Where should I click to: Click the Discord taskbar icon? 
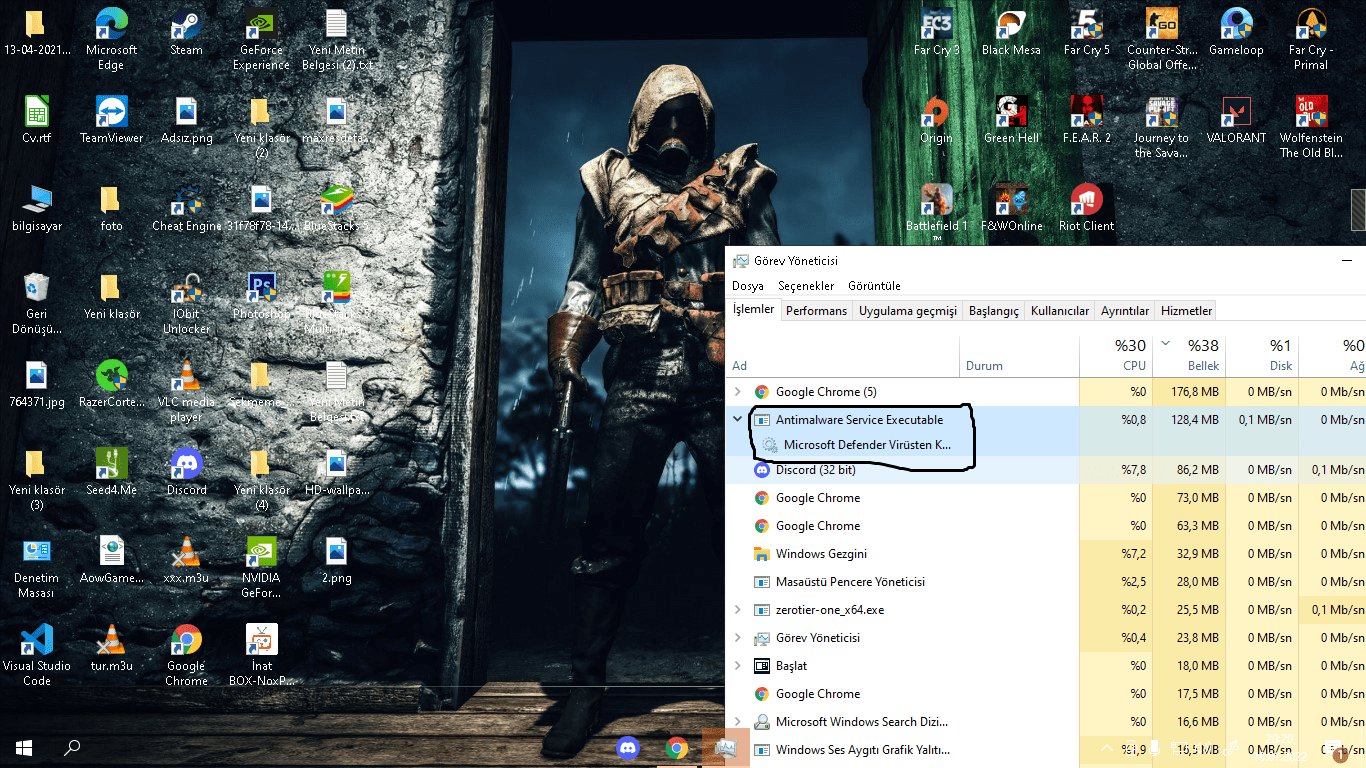click(x=628, y=747)
